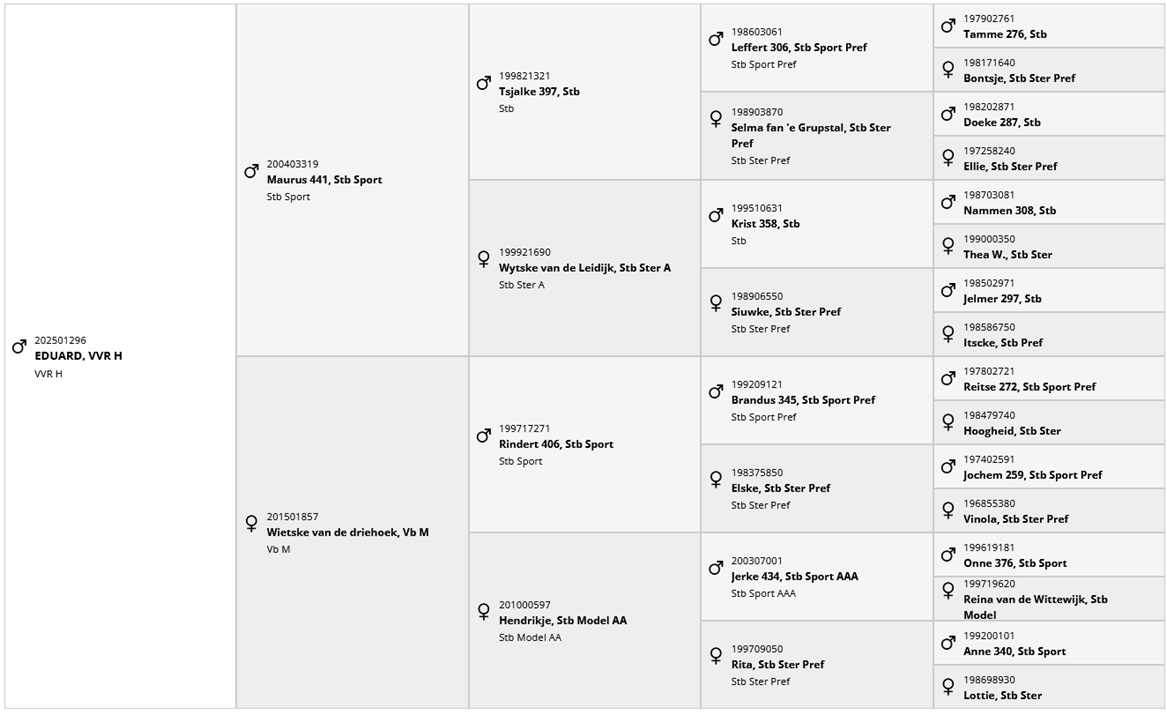1167x715 pixels.
Task: Click registration number 202501296
Action: click(x=60, y=340)
